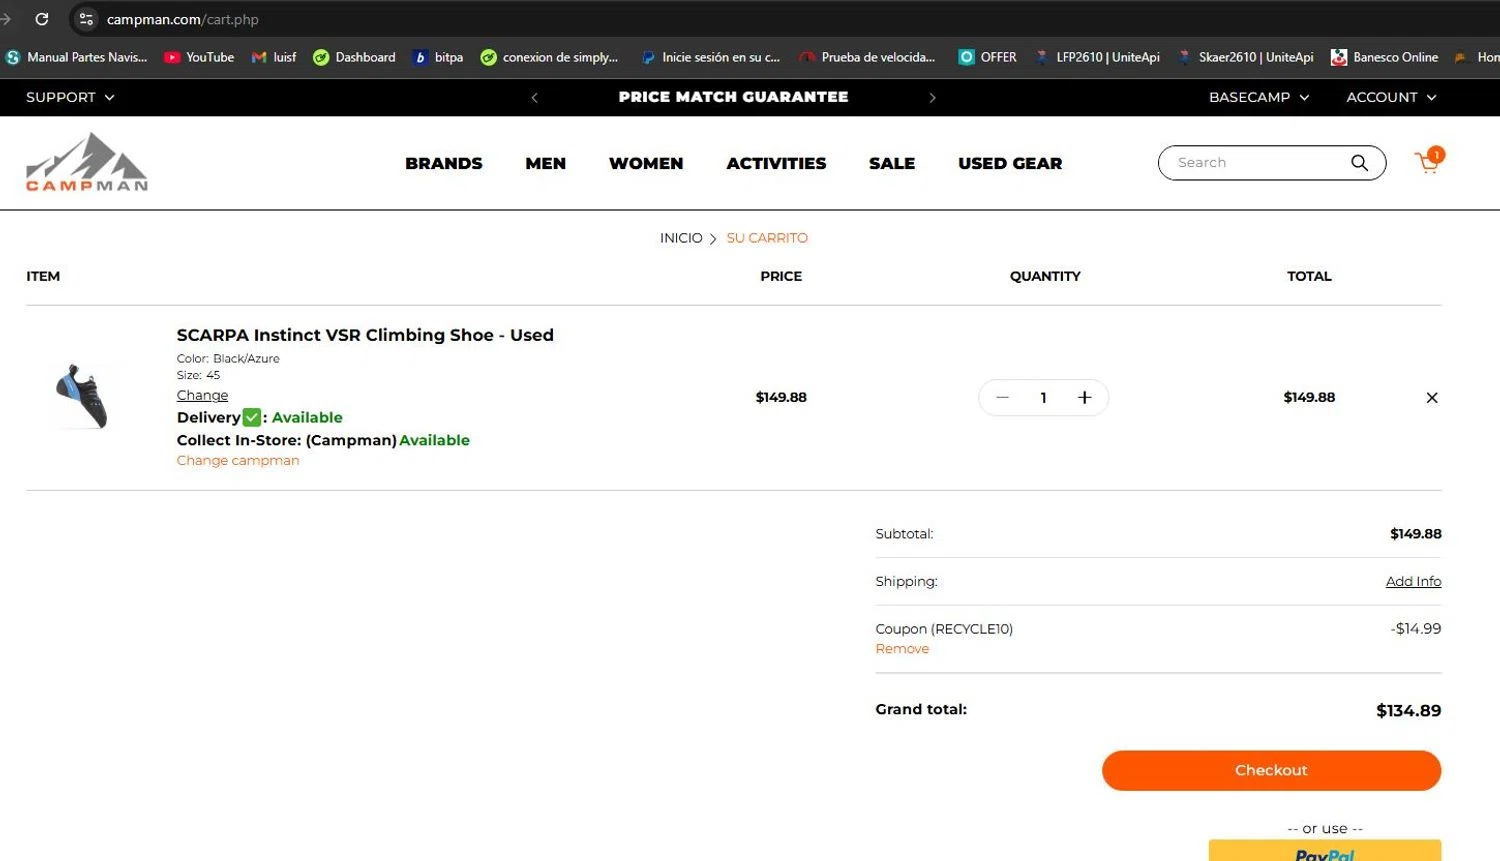Click the Su Carrito breadcrumb
This screenshot has height=861, width=1500.
pos(767,238)
